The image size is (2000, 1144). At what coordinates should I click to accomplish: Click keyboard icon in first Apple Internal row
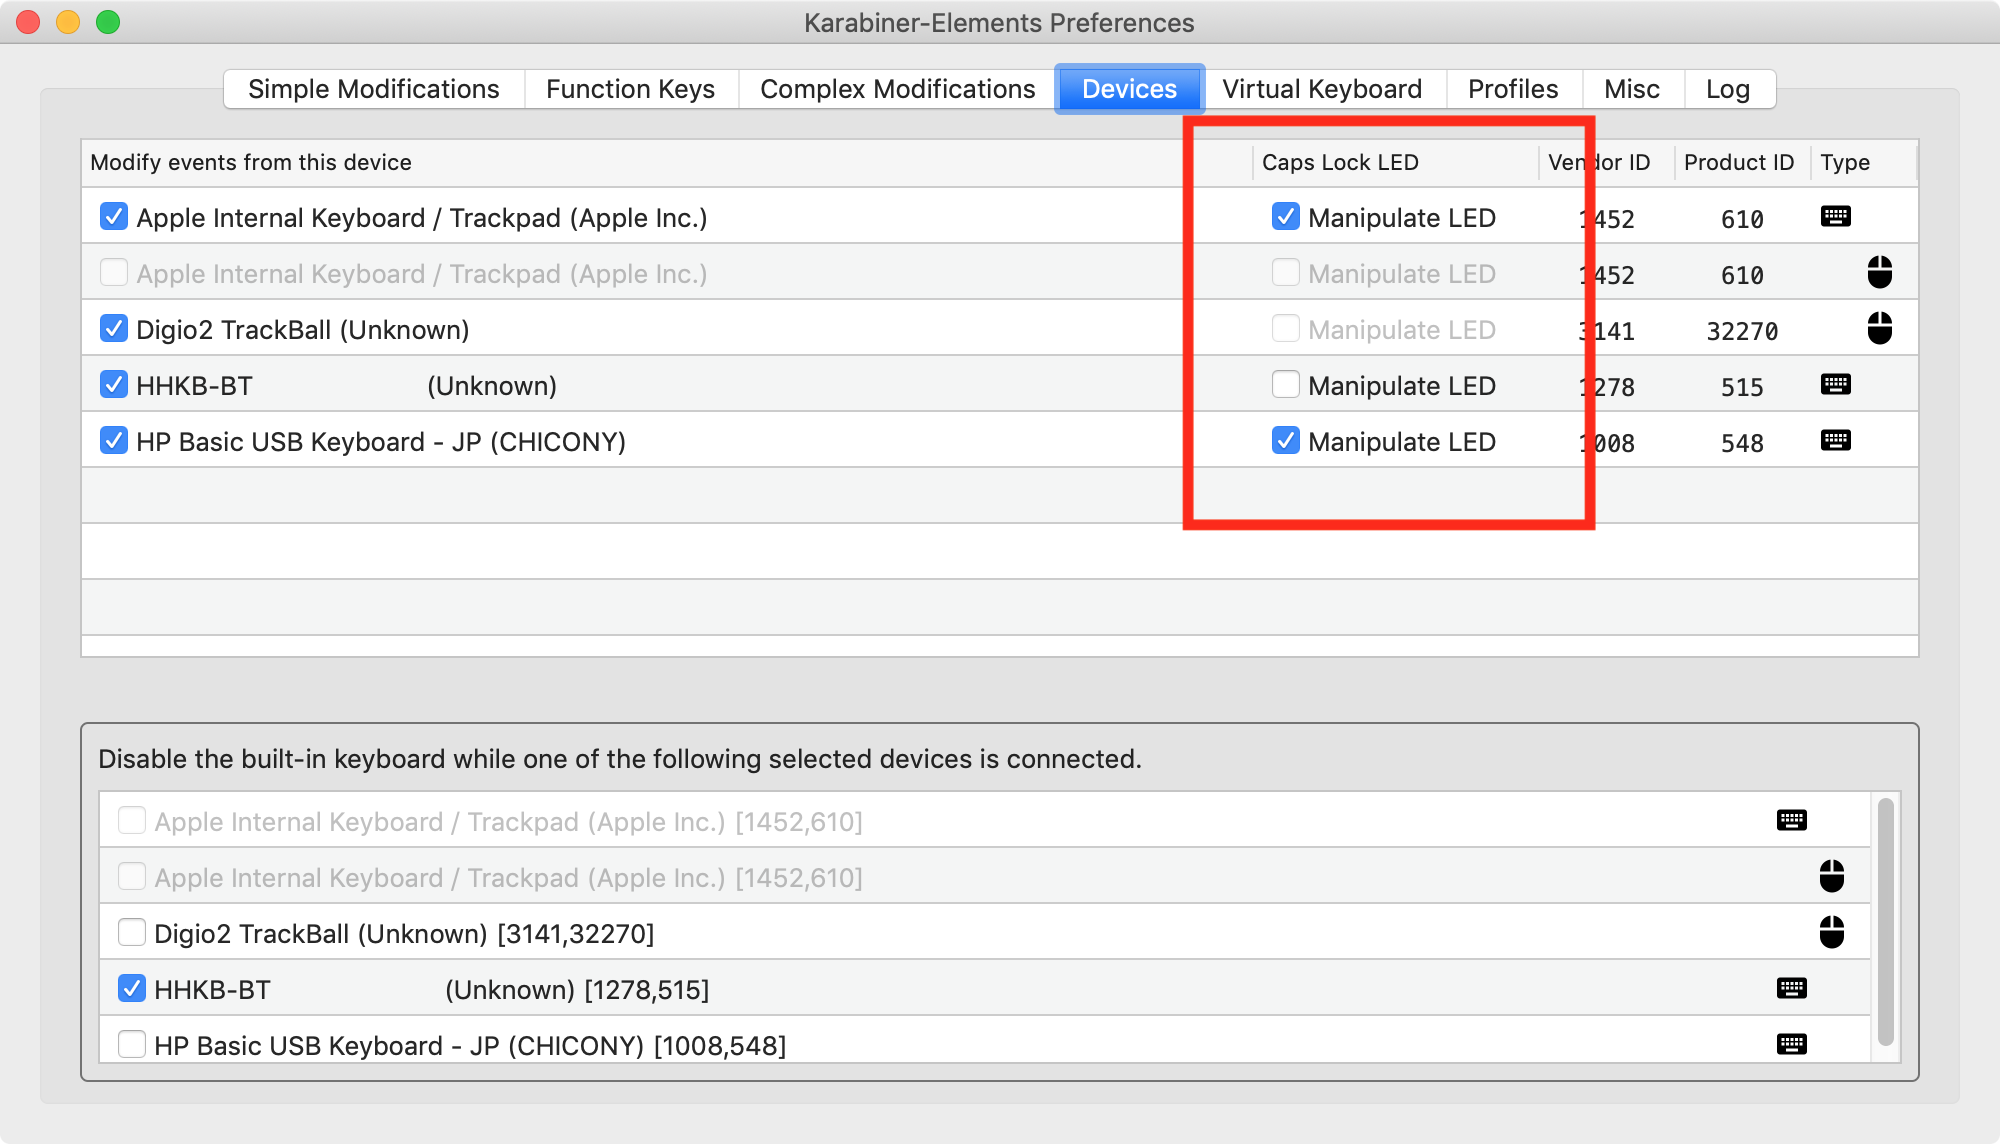[1835, 217]
